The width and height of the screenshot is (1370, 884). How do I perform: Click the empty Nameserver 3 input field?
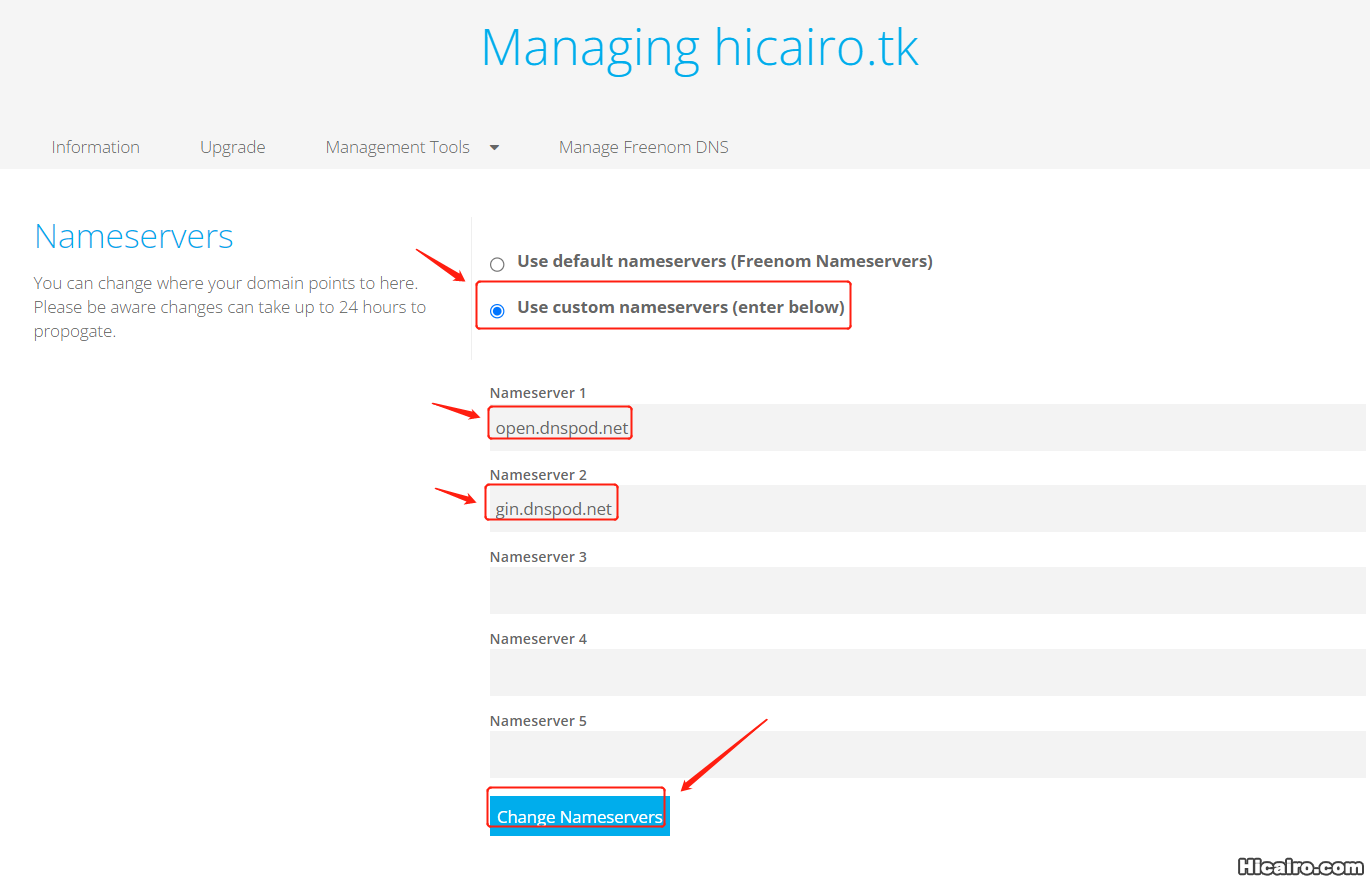click(926, 591)
